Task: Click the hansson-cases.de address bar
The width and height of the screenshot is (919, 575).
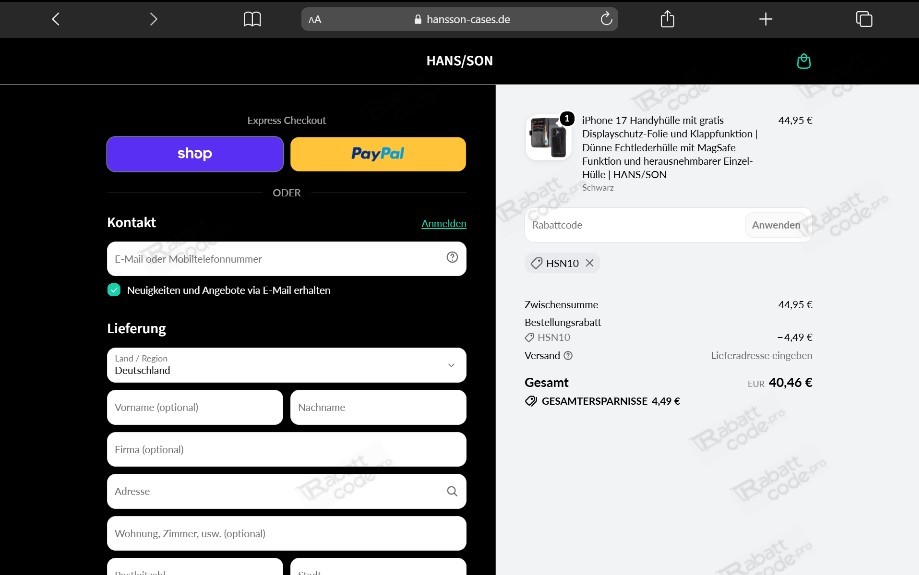Action: (460, 19)
